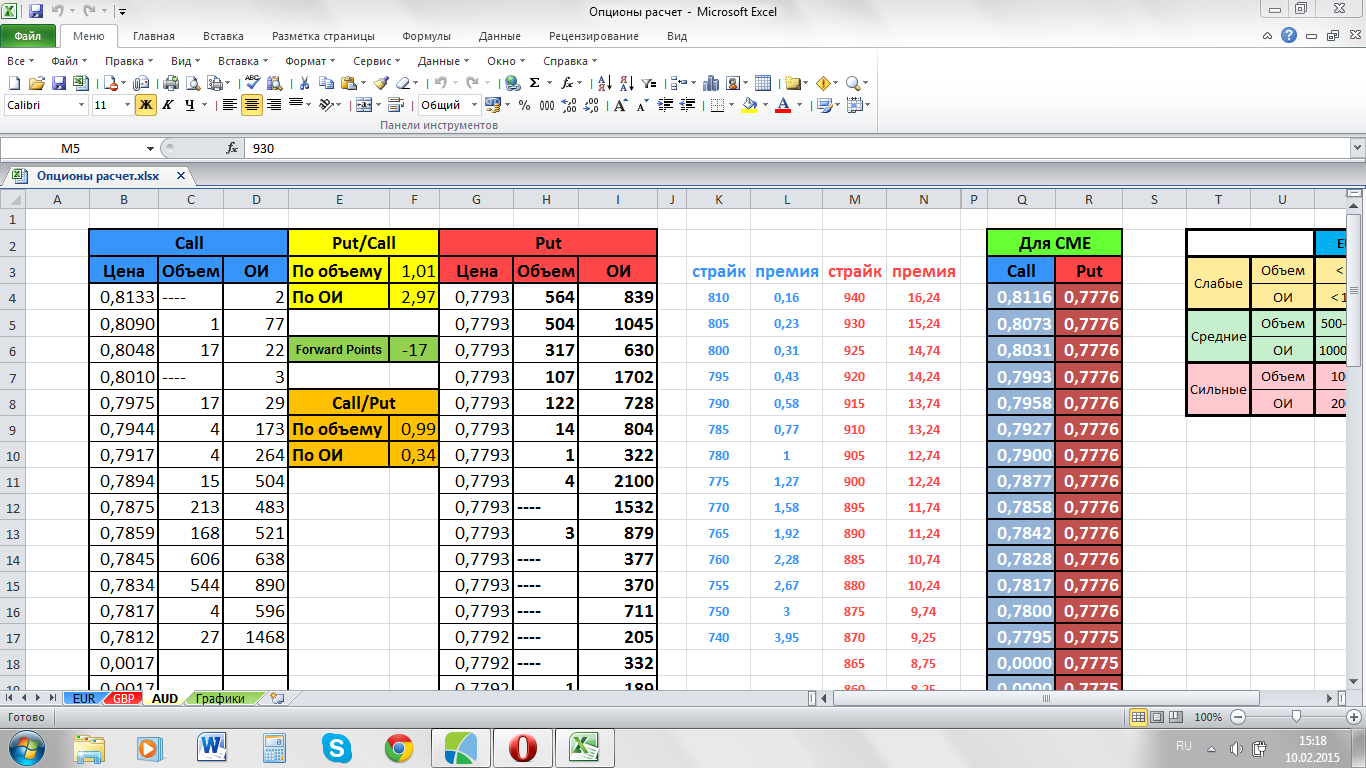
Task: Toggle Underline Ч formatting button
Action: 190,105
